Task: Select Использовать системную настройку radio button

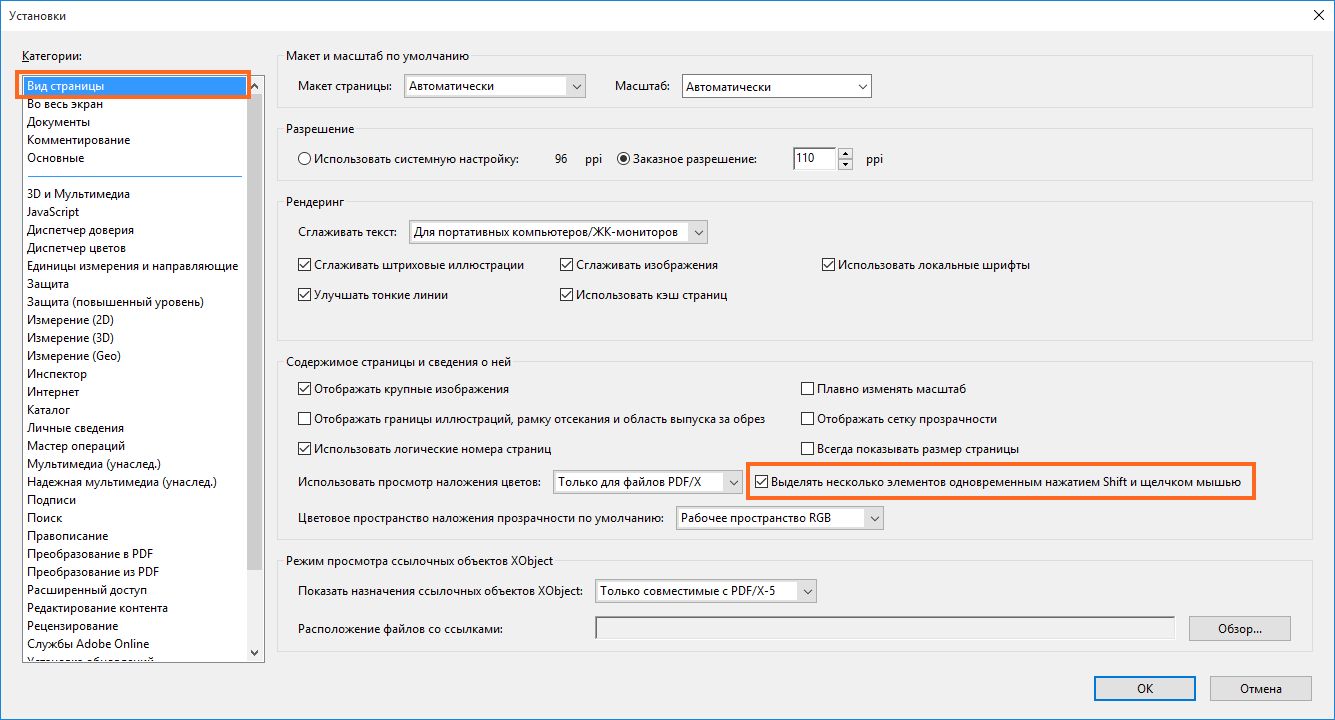Action: pyautogui.click(x=305, y=159)
